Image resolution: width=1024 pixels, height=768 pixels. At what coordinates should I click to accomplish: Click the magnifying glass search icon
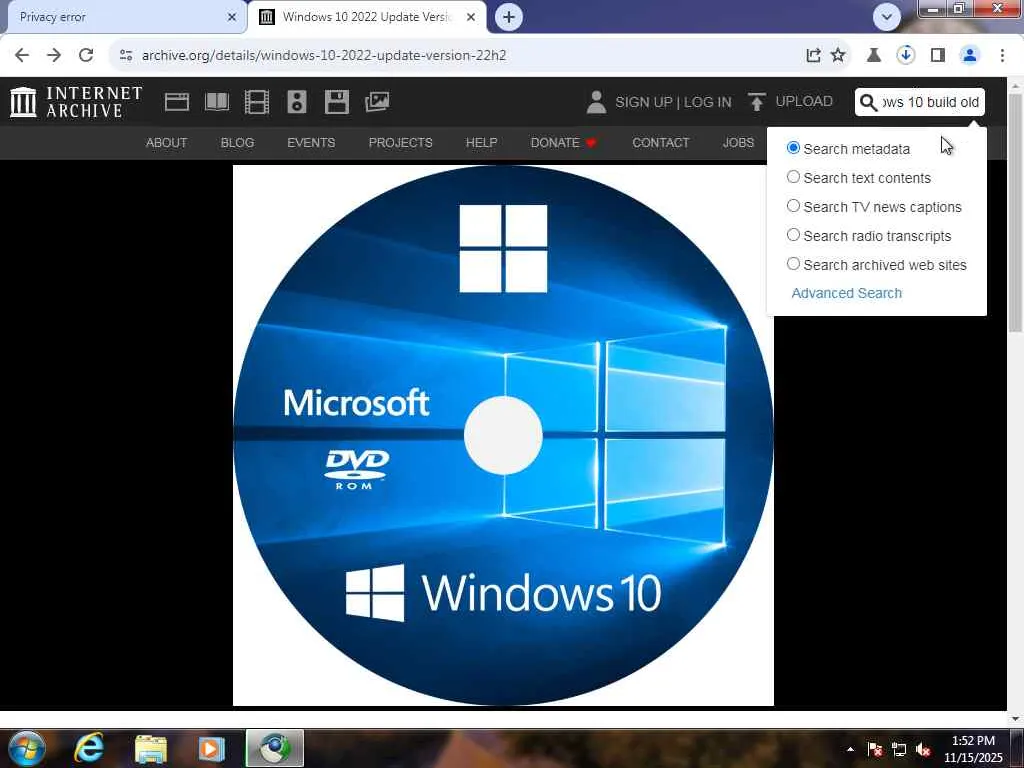pos(868,103)
